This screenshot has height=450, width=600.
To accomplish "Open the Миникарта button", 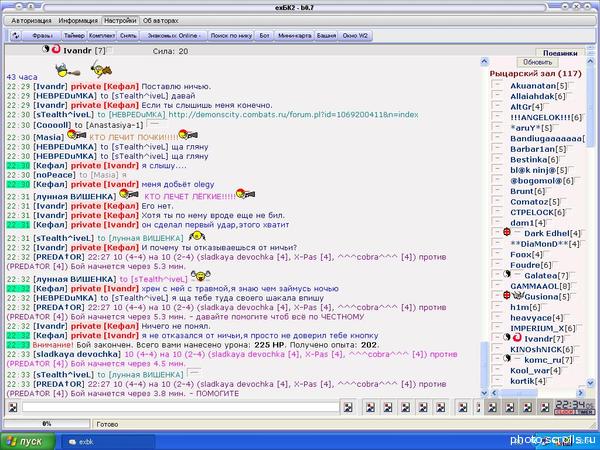I will pos(294,36).
